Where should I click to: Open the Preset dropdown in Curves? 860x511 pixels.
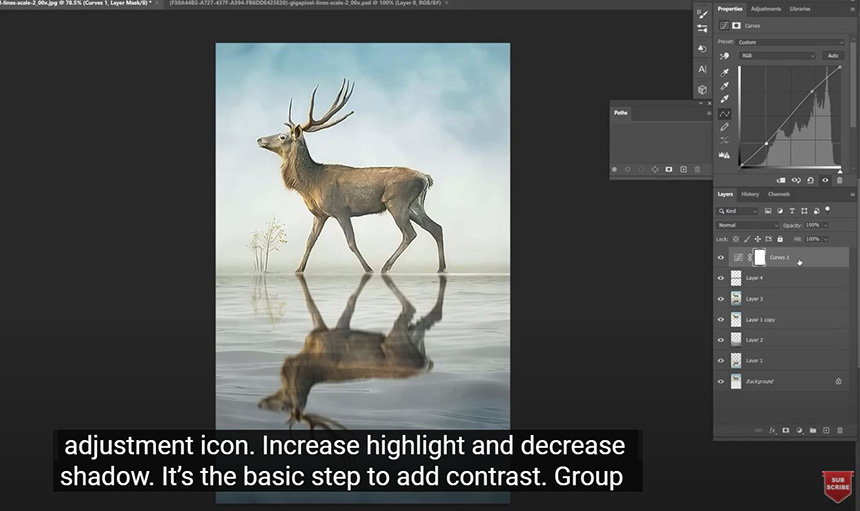[x=790, y=42]
